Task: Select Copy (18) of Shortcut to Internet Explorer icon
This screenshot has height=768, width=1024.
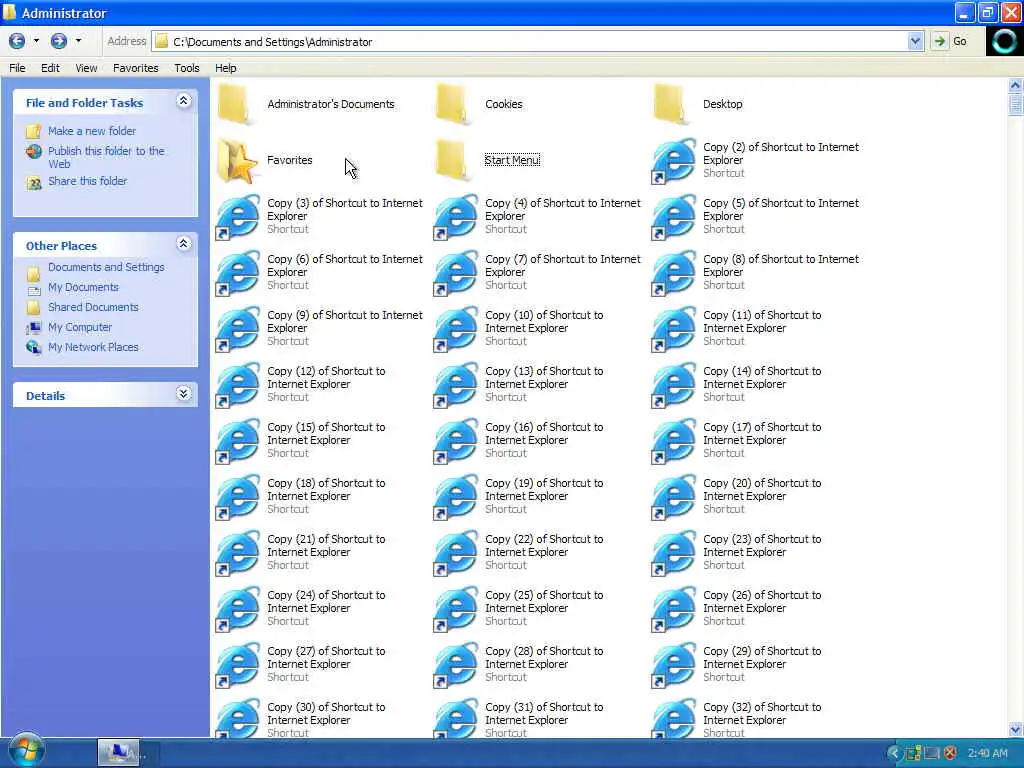Action: click(238, 497)
